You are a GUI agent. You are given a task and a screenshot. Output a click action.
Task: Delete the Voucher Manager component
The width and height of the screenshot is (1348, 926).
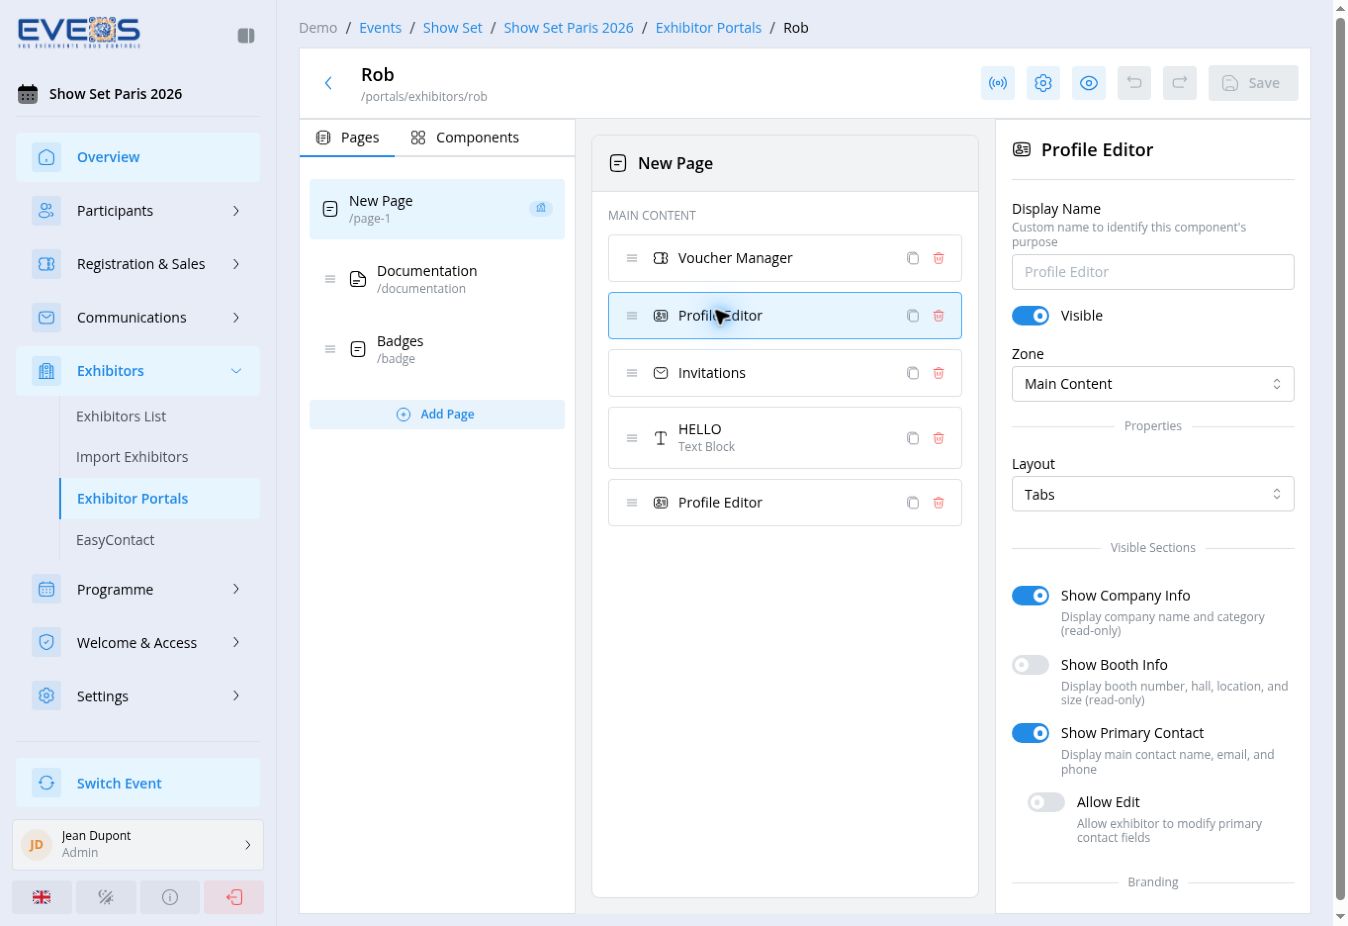point(939,258)
